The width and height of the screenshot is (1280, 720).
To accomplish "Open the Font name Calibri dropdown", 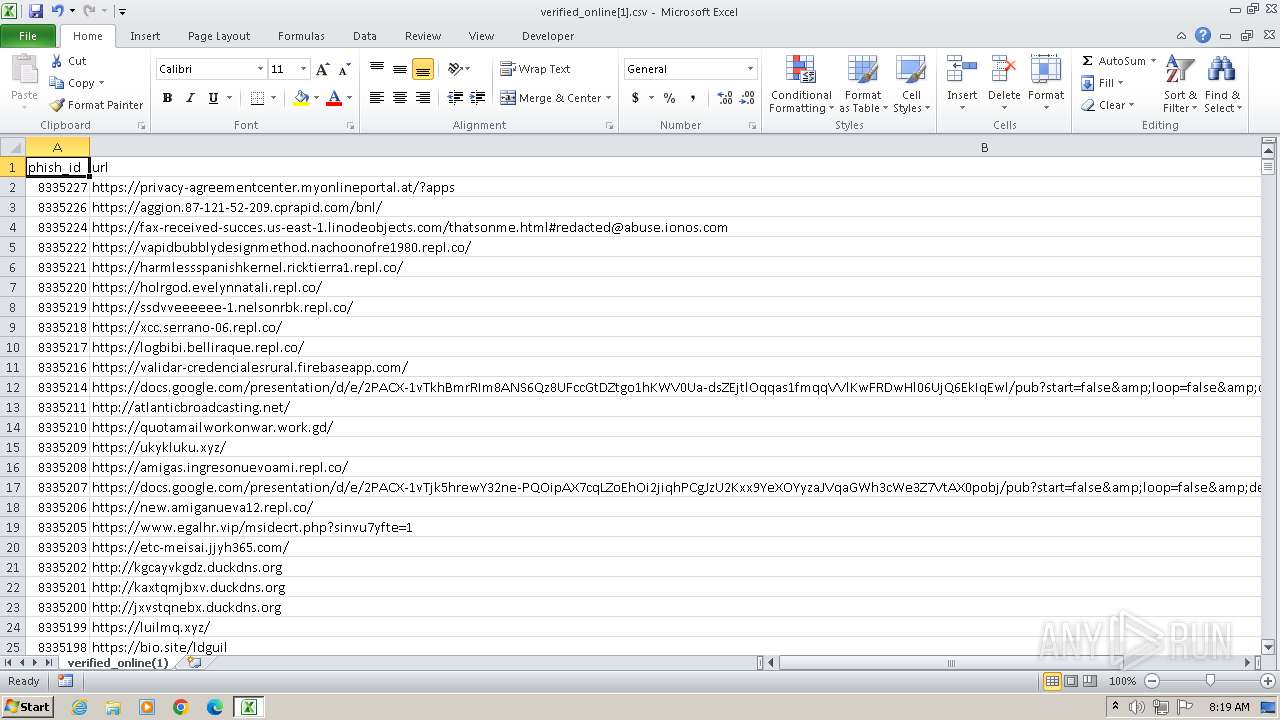I will [260, 69].
